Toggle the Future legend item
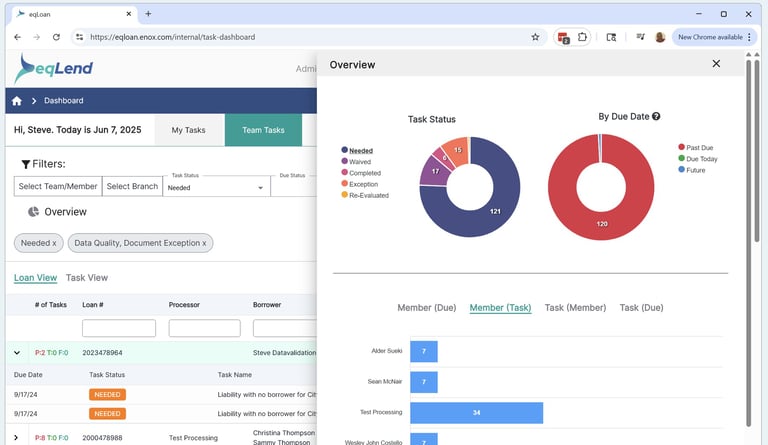768x445 pixels. pos(692,170)
